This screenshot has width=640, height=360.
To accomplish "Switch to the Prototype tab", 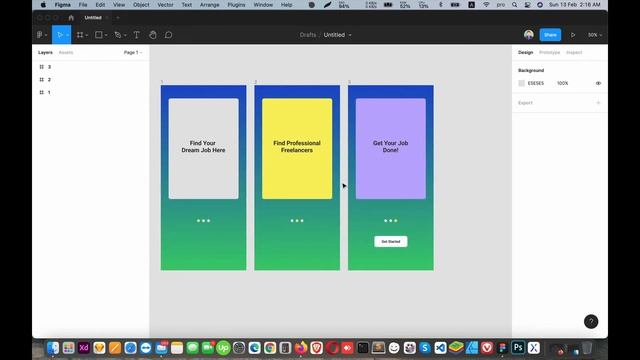I will click(x=549, y=53).
